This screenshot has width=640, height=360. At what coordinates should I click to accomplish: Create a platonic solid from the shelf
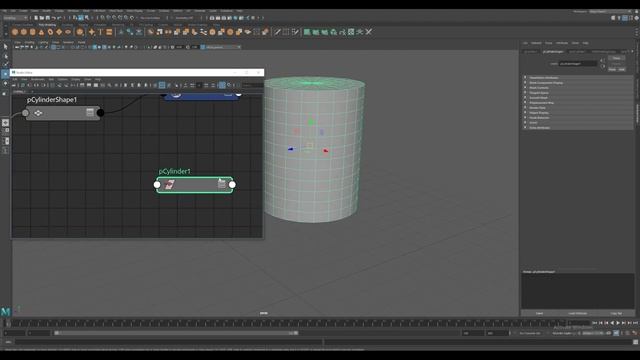coord(80,32)
